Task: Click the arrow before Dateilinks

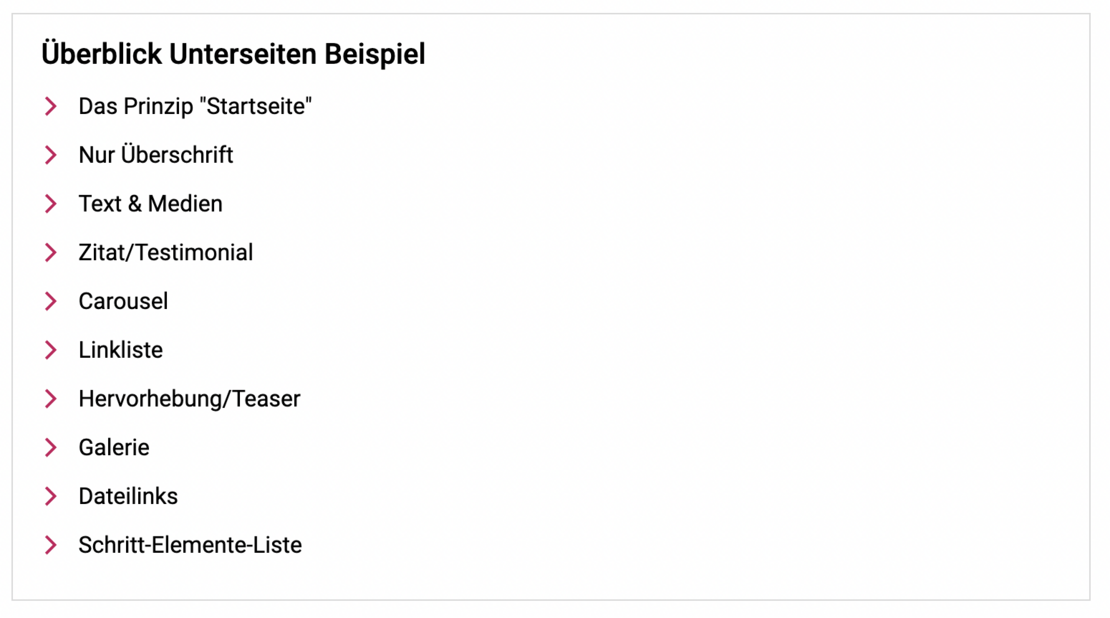Action: pyautogui.click(x=51, y=496)
